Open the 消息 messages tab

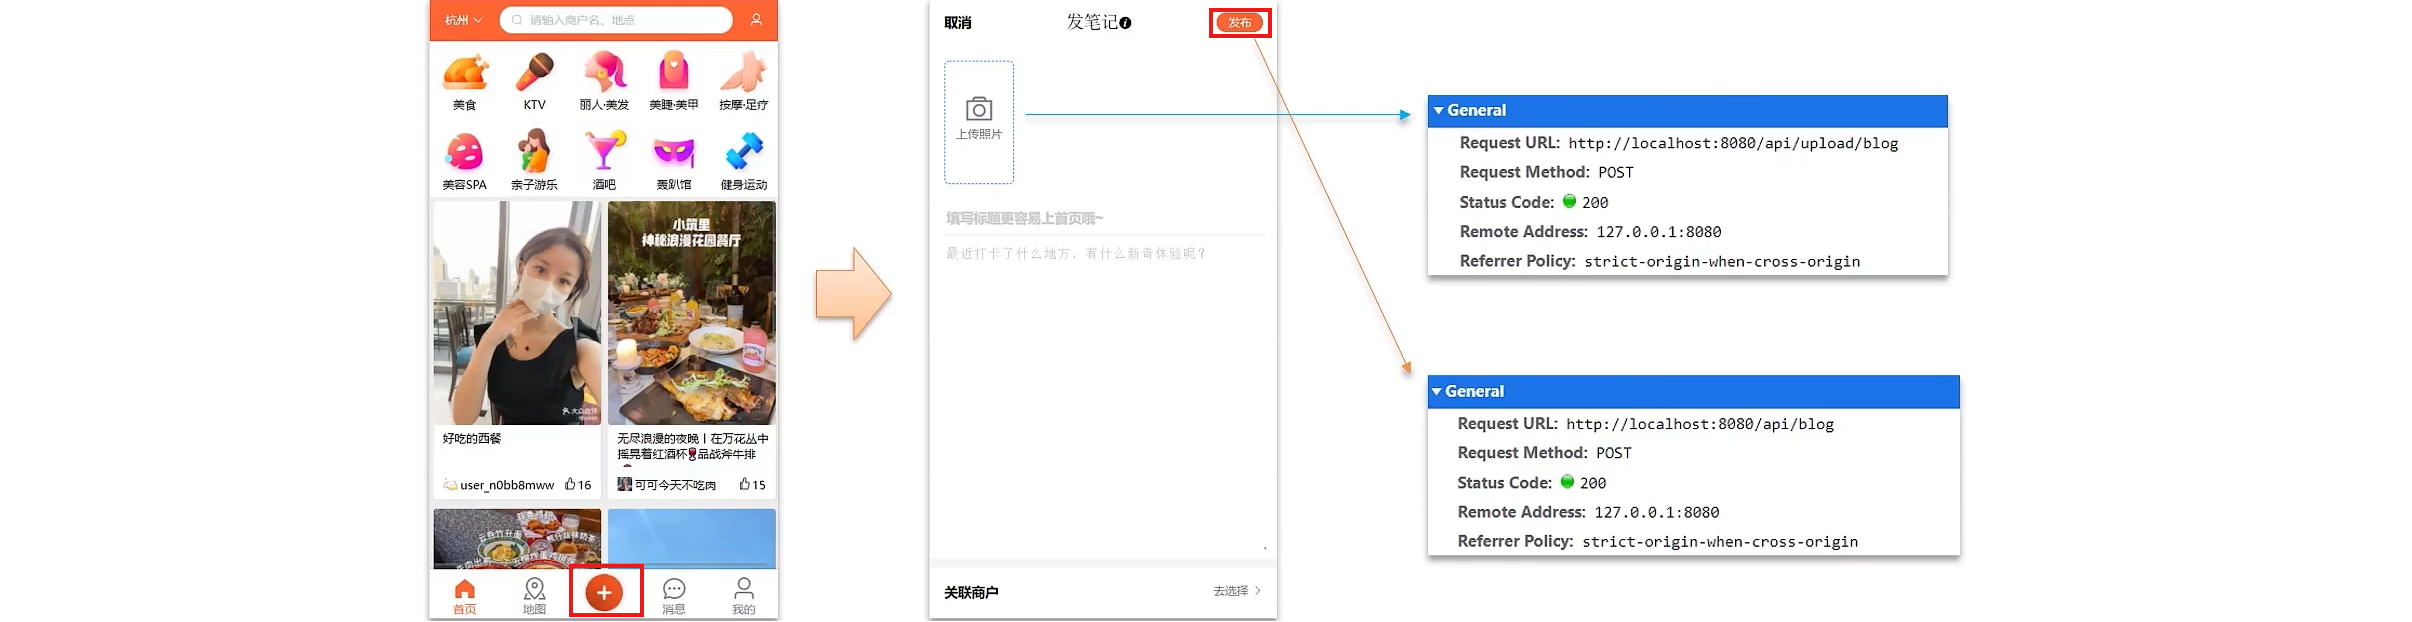pos(674,595)
